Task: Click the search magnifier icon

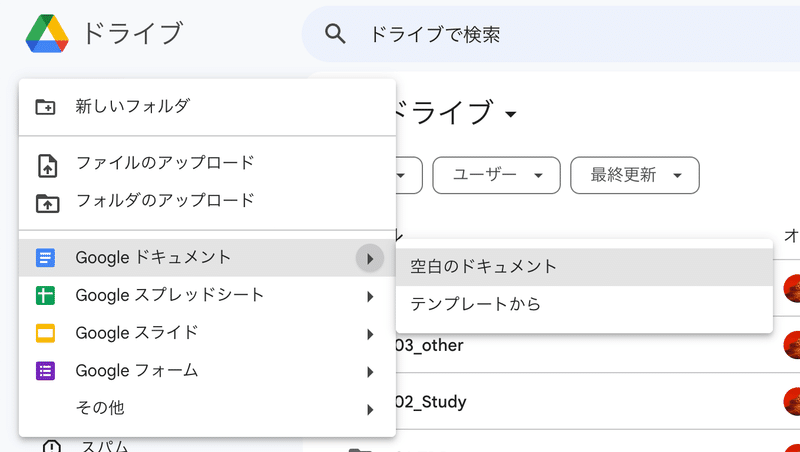Action: (335, 34)
